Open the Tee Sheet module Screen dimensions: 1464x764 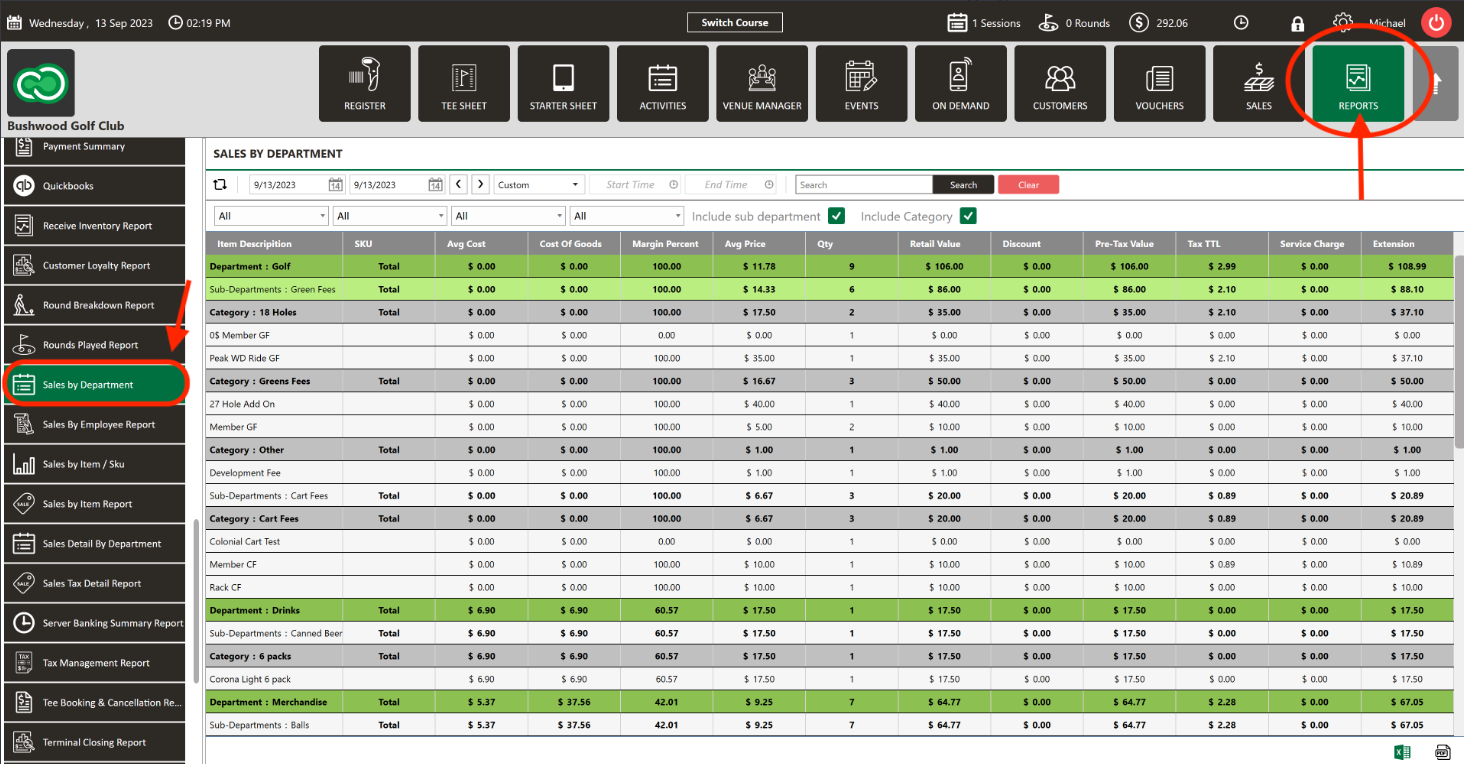coord(464,83)
